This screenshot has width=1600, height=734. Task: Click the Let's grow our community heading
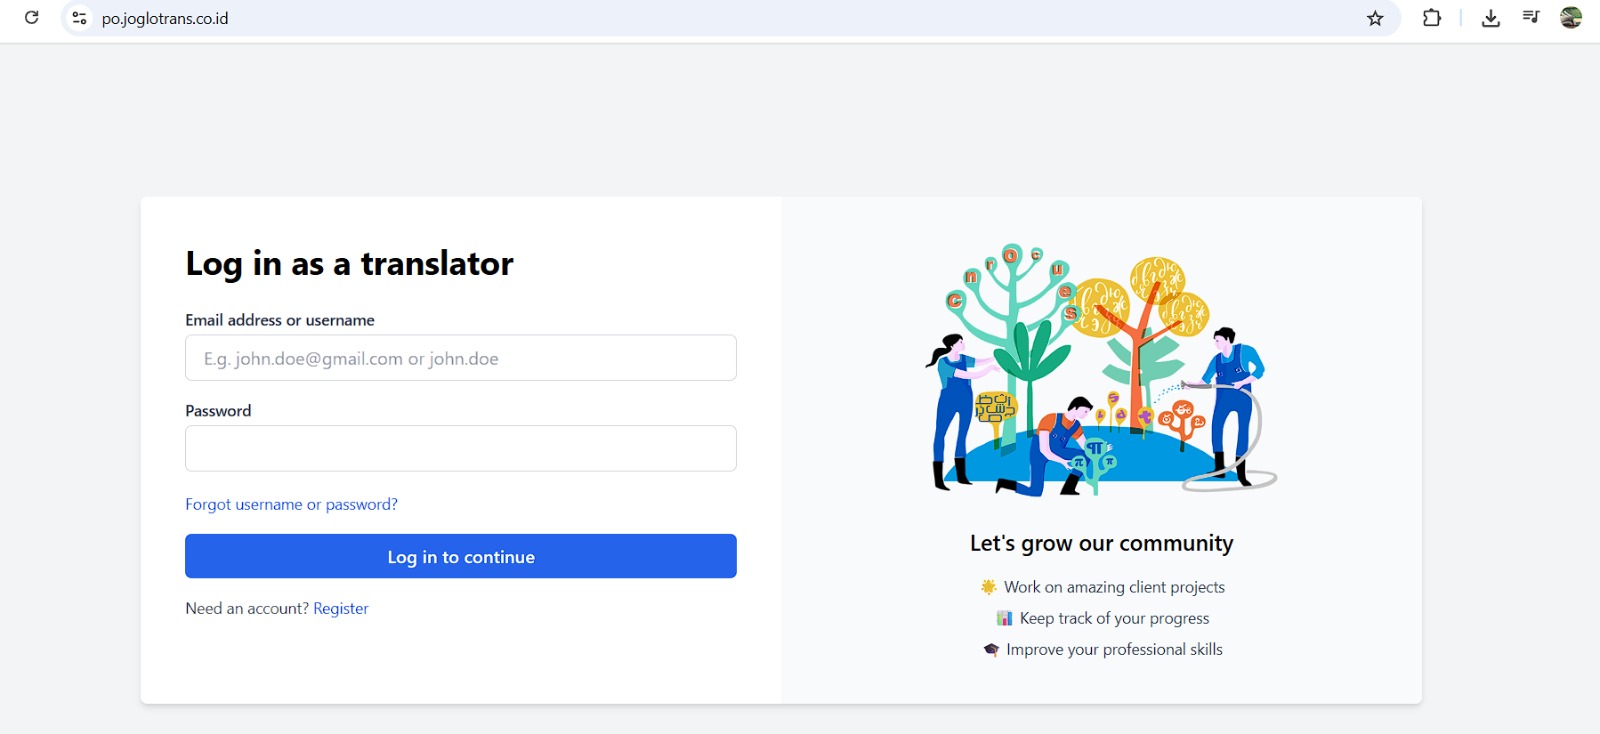(x=1101, y=543)
